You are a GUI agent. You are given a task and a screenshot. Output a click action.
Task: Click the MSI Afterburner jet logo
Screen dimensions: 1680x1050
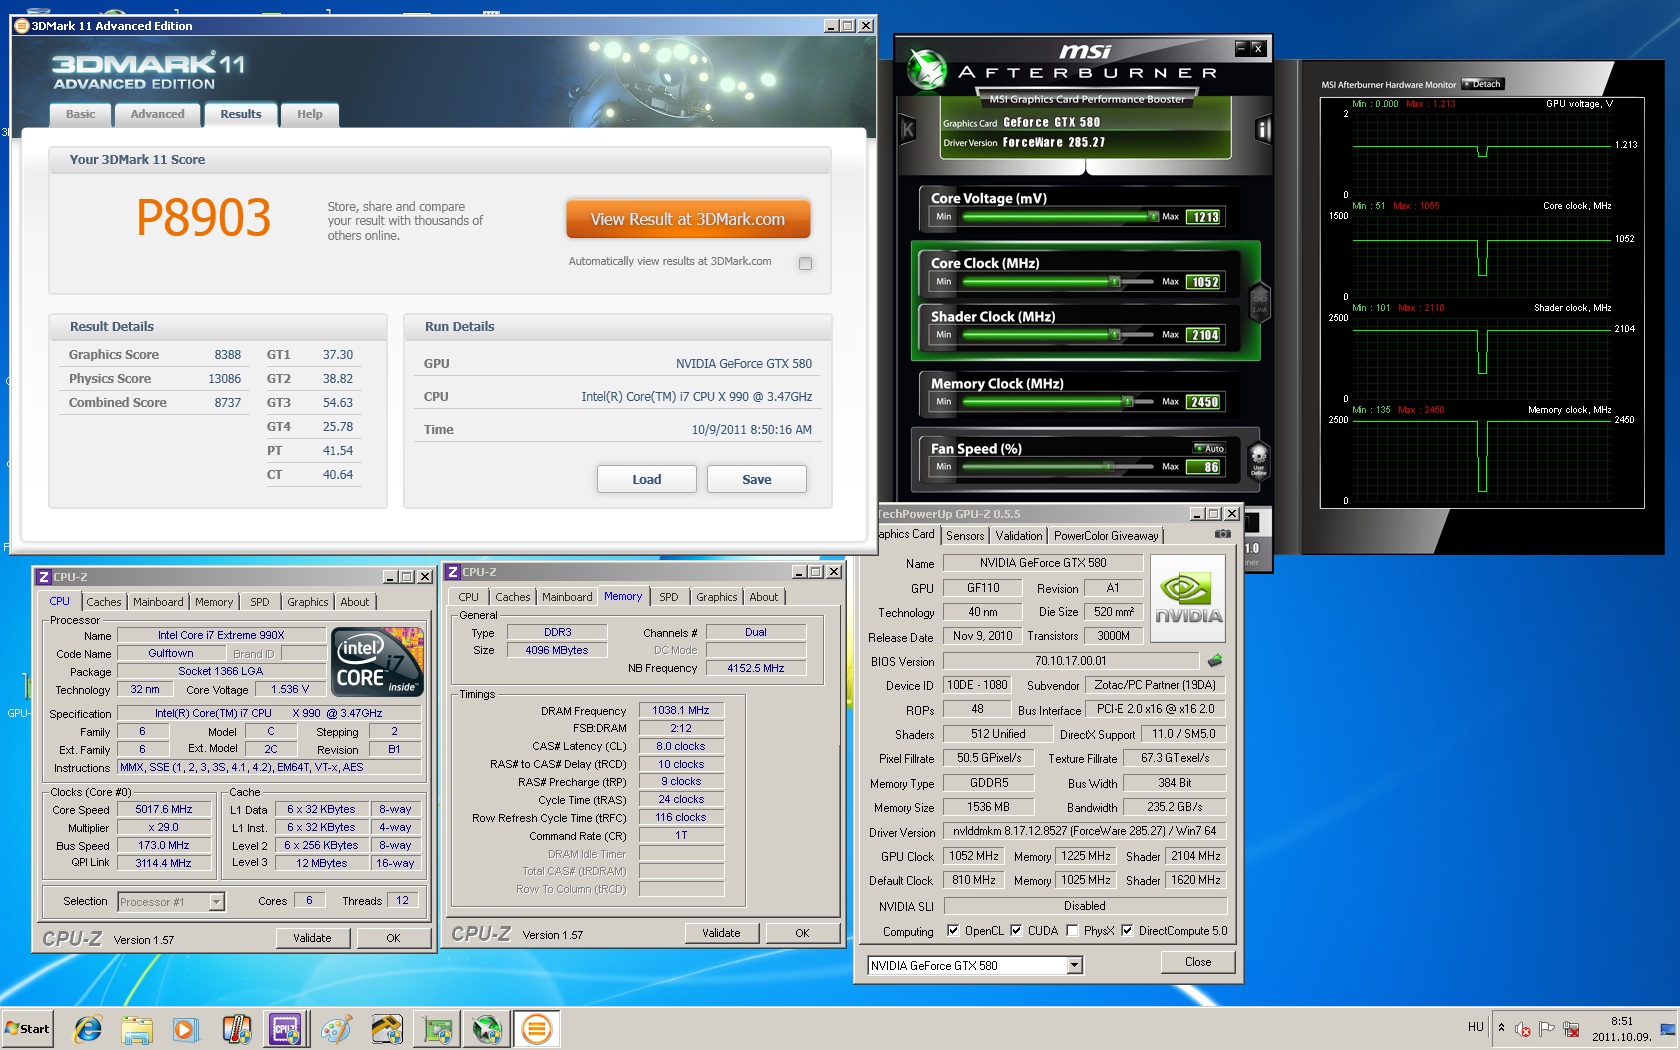click(926, 69)
